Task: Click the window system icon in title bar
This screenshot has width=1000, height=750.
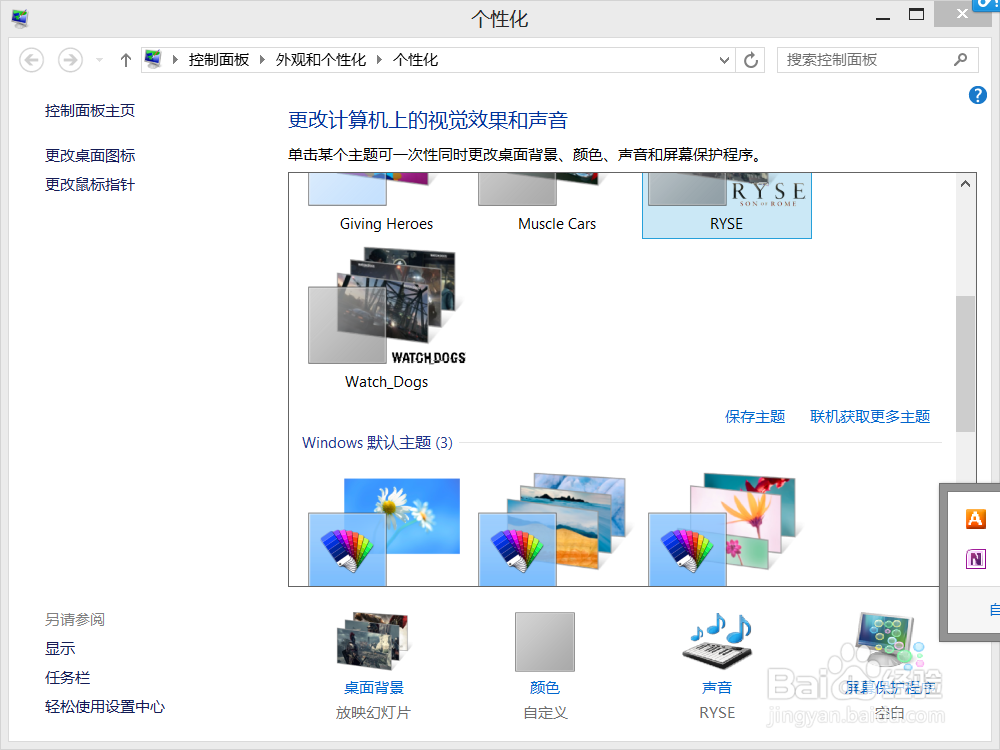Action: 20,18
